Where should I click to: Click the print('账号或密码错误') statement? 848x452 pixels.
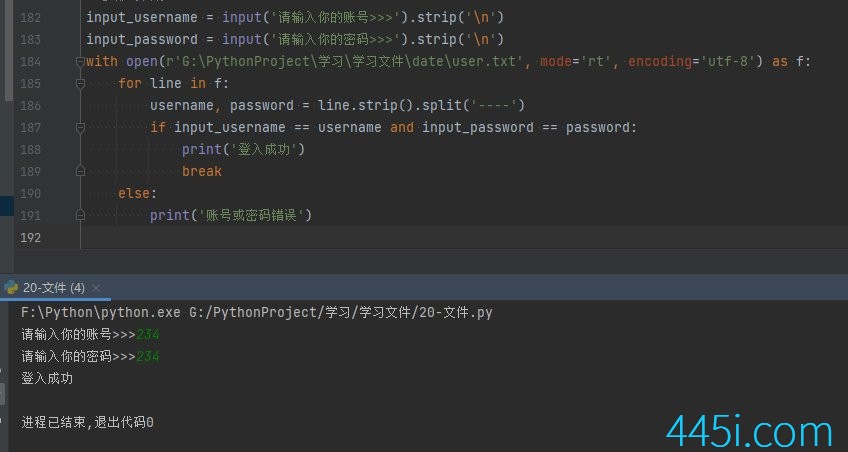231,215
